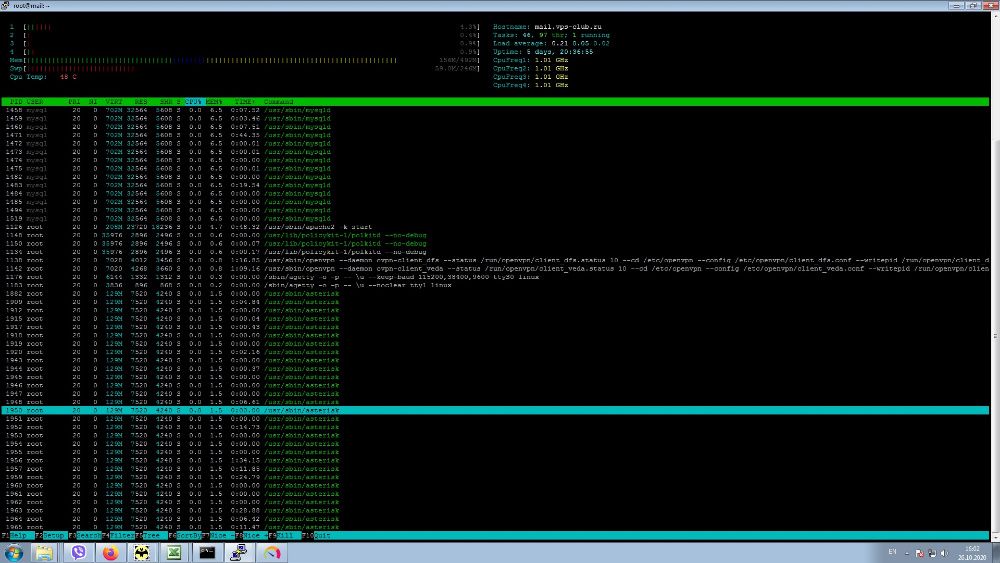Open The Bat! mail client on taskbar

142,552
